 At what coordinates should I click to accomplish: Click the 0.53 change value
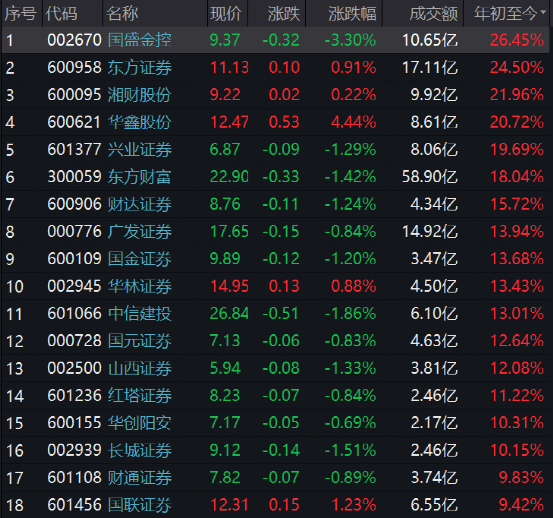284,122
